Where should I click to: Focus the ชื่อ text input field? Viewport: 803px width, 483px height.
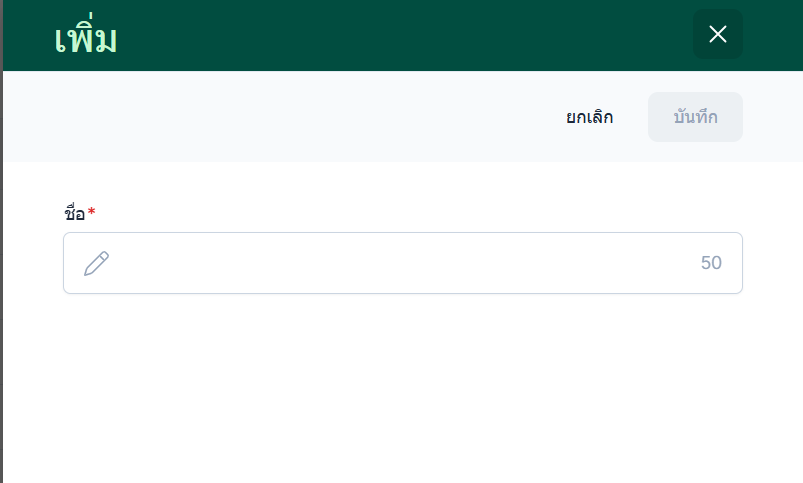[x=400, y=263]
